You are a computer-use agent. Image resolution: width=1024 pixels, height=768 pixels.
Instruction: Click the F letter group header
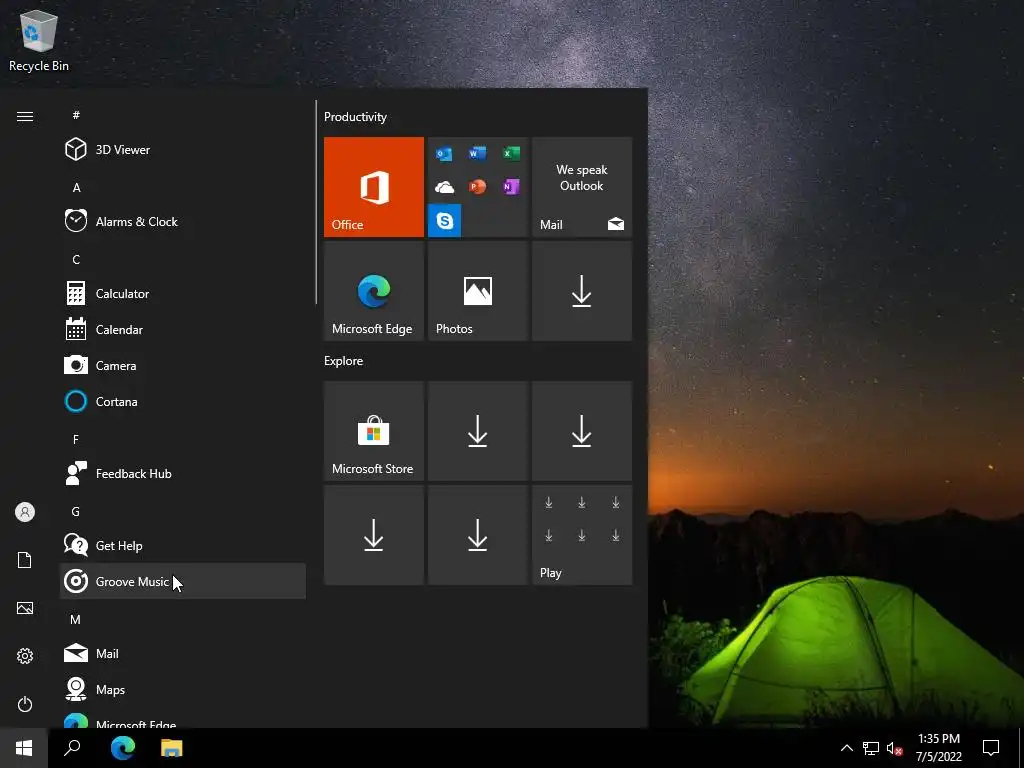[76, 440]
